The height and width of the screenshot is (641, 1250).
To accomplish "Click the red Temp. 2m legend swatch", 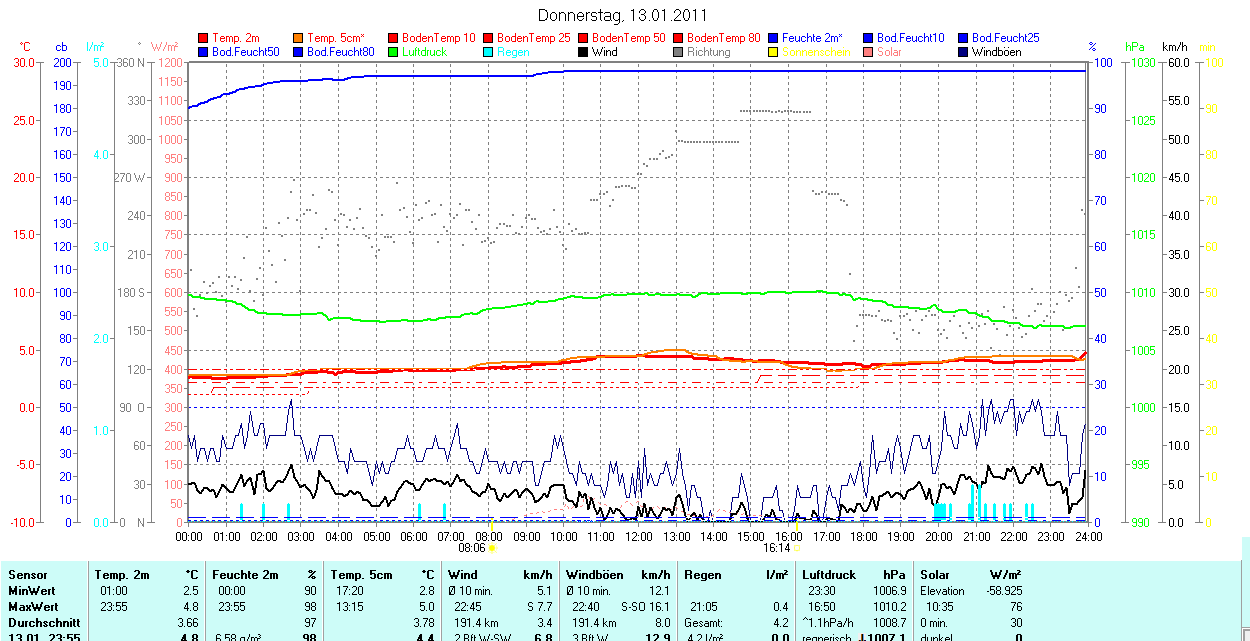I will pyautogui.click(x=204, y=38).
